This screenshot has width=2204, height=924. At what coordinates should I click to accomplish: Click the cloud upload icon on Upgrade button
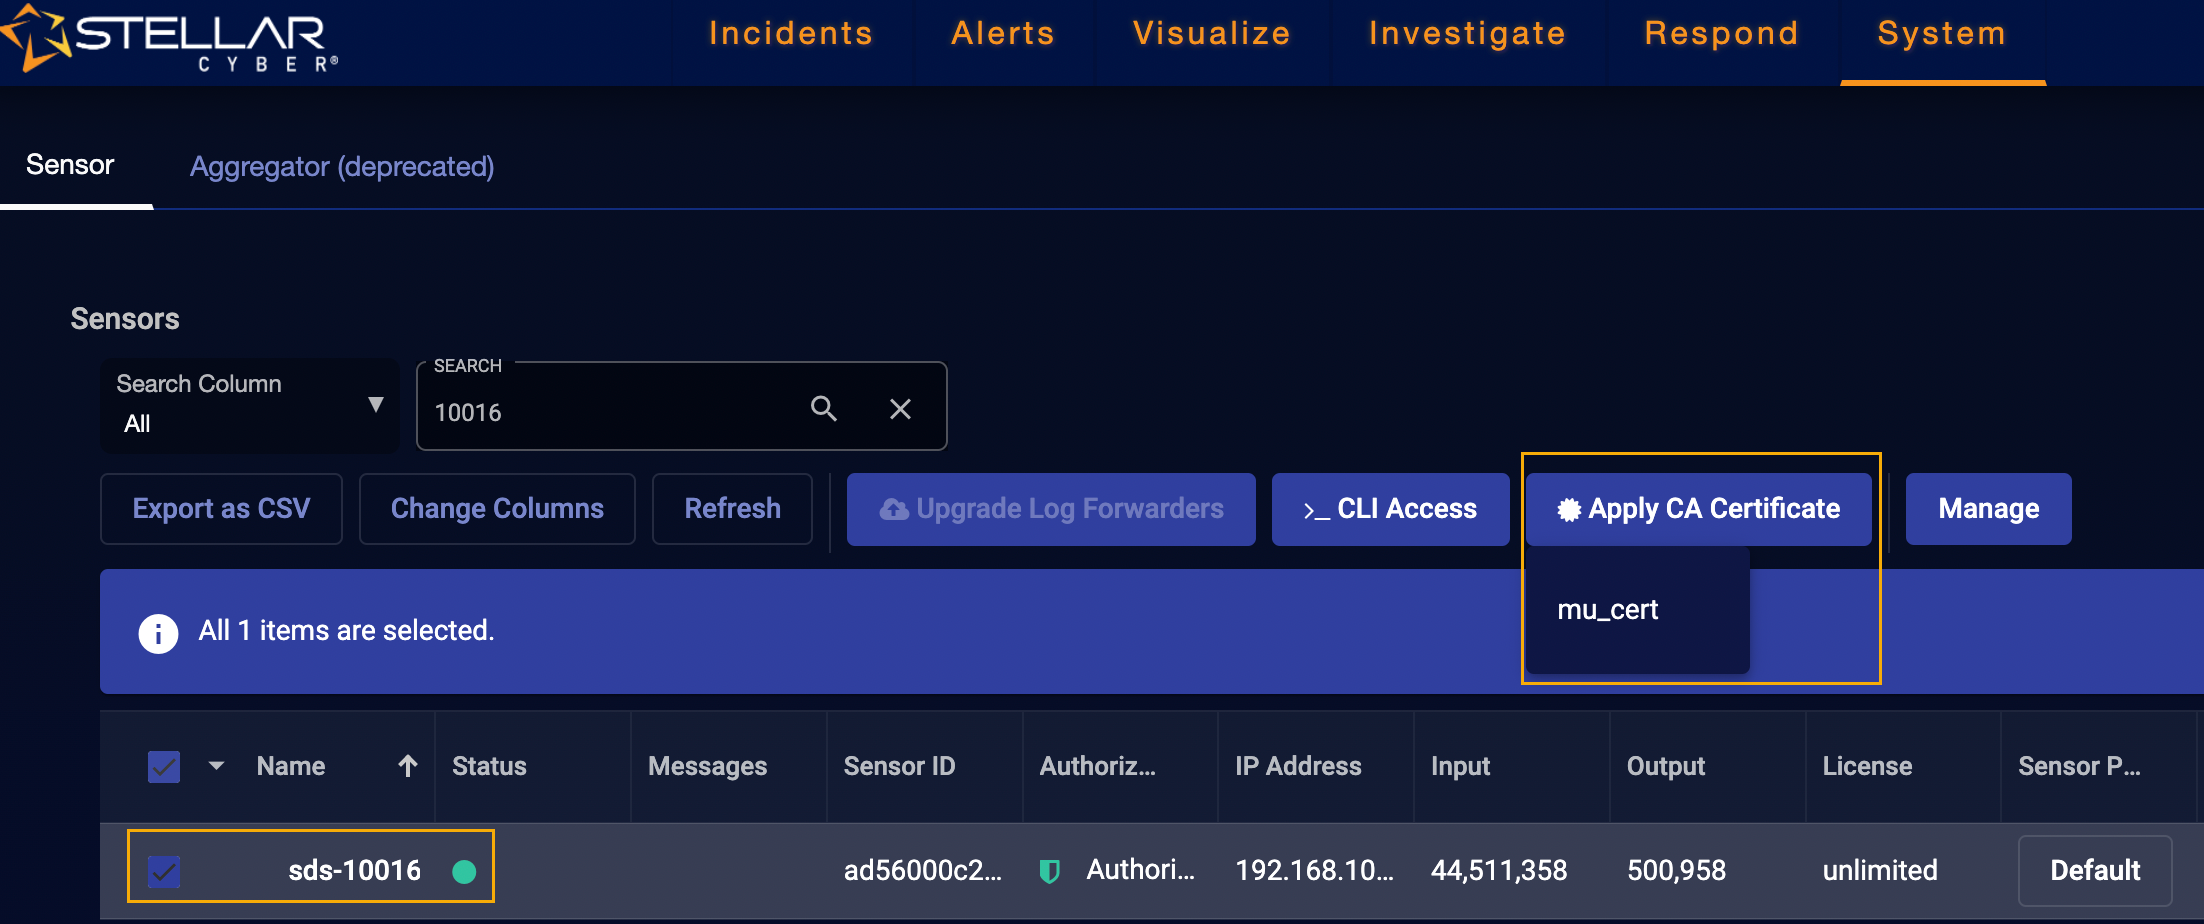[x=893, y=510]
